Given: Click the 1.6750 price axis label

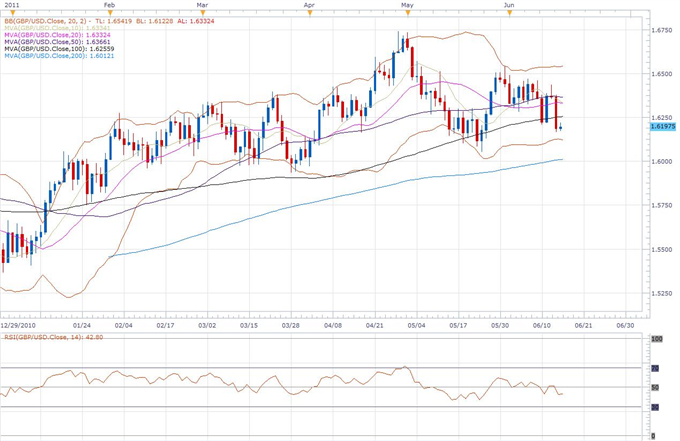Looking at the screenshot, I should [662, 30].
